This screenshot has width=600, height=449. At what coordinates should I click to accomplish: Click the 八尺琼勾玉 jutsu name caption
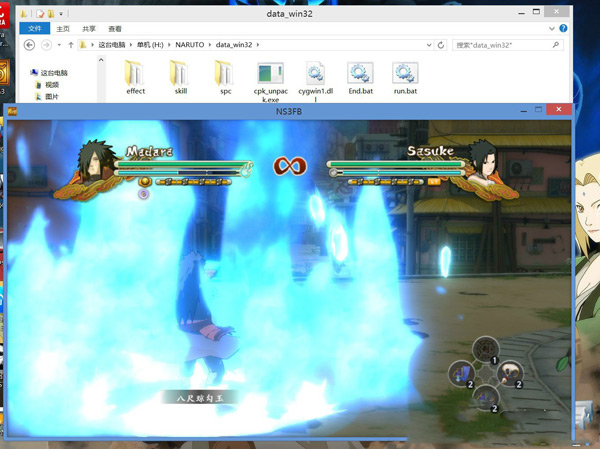[199, 398]
